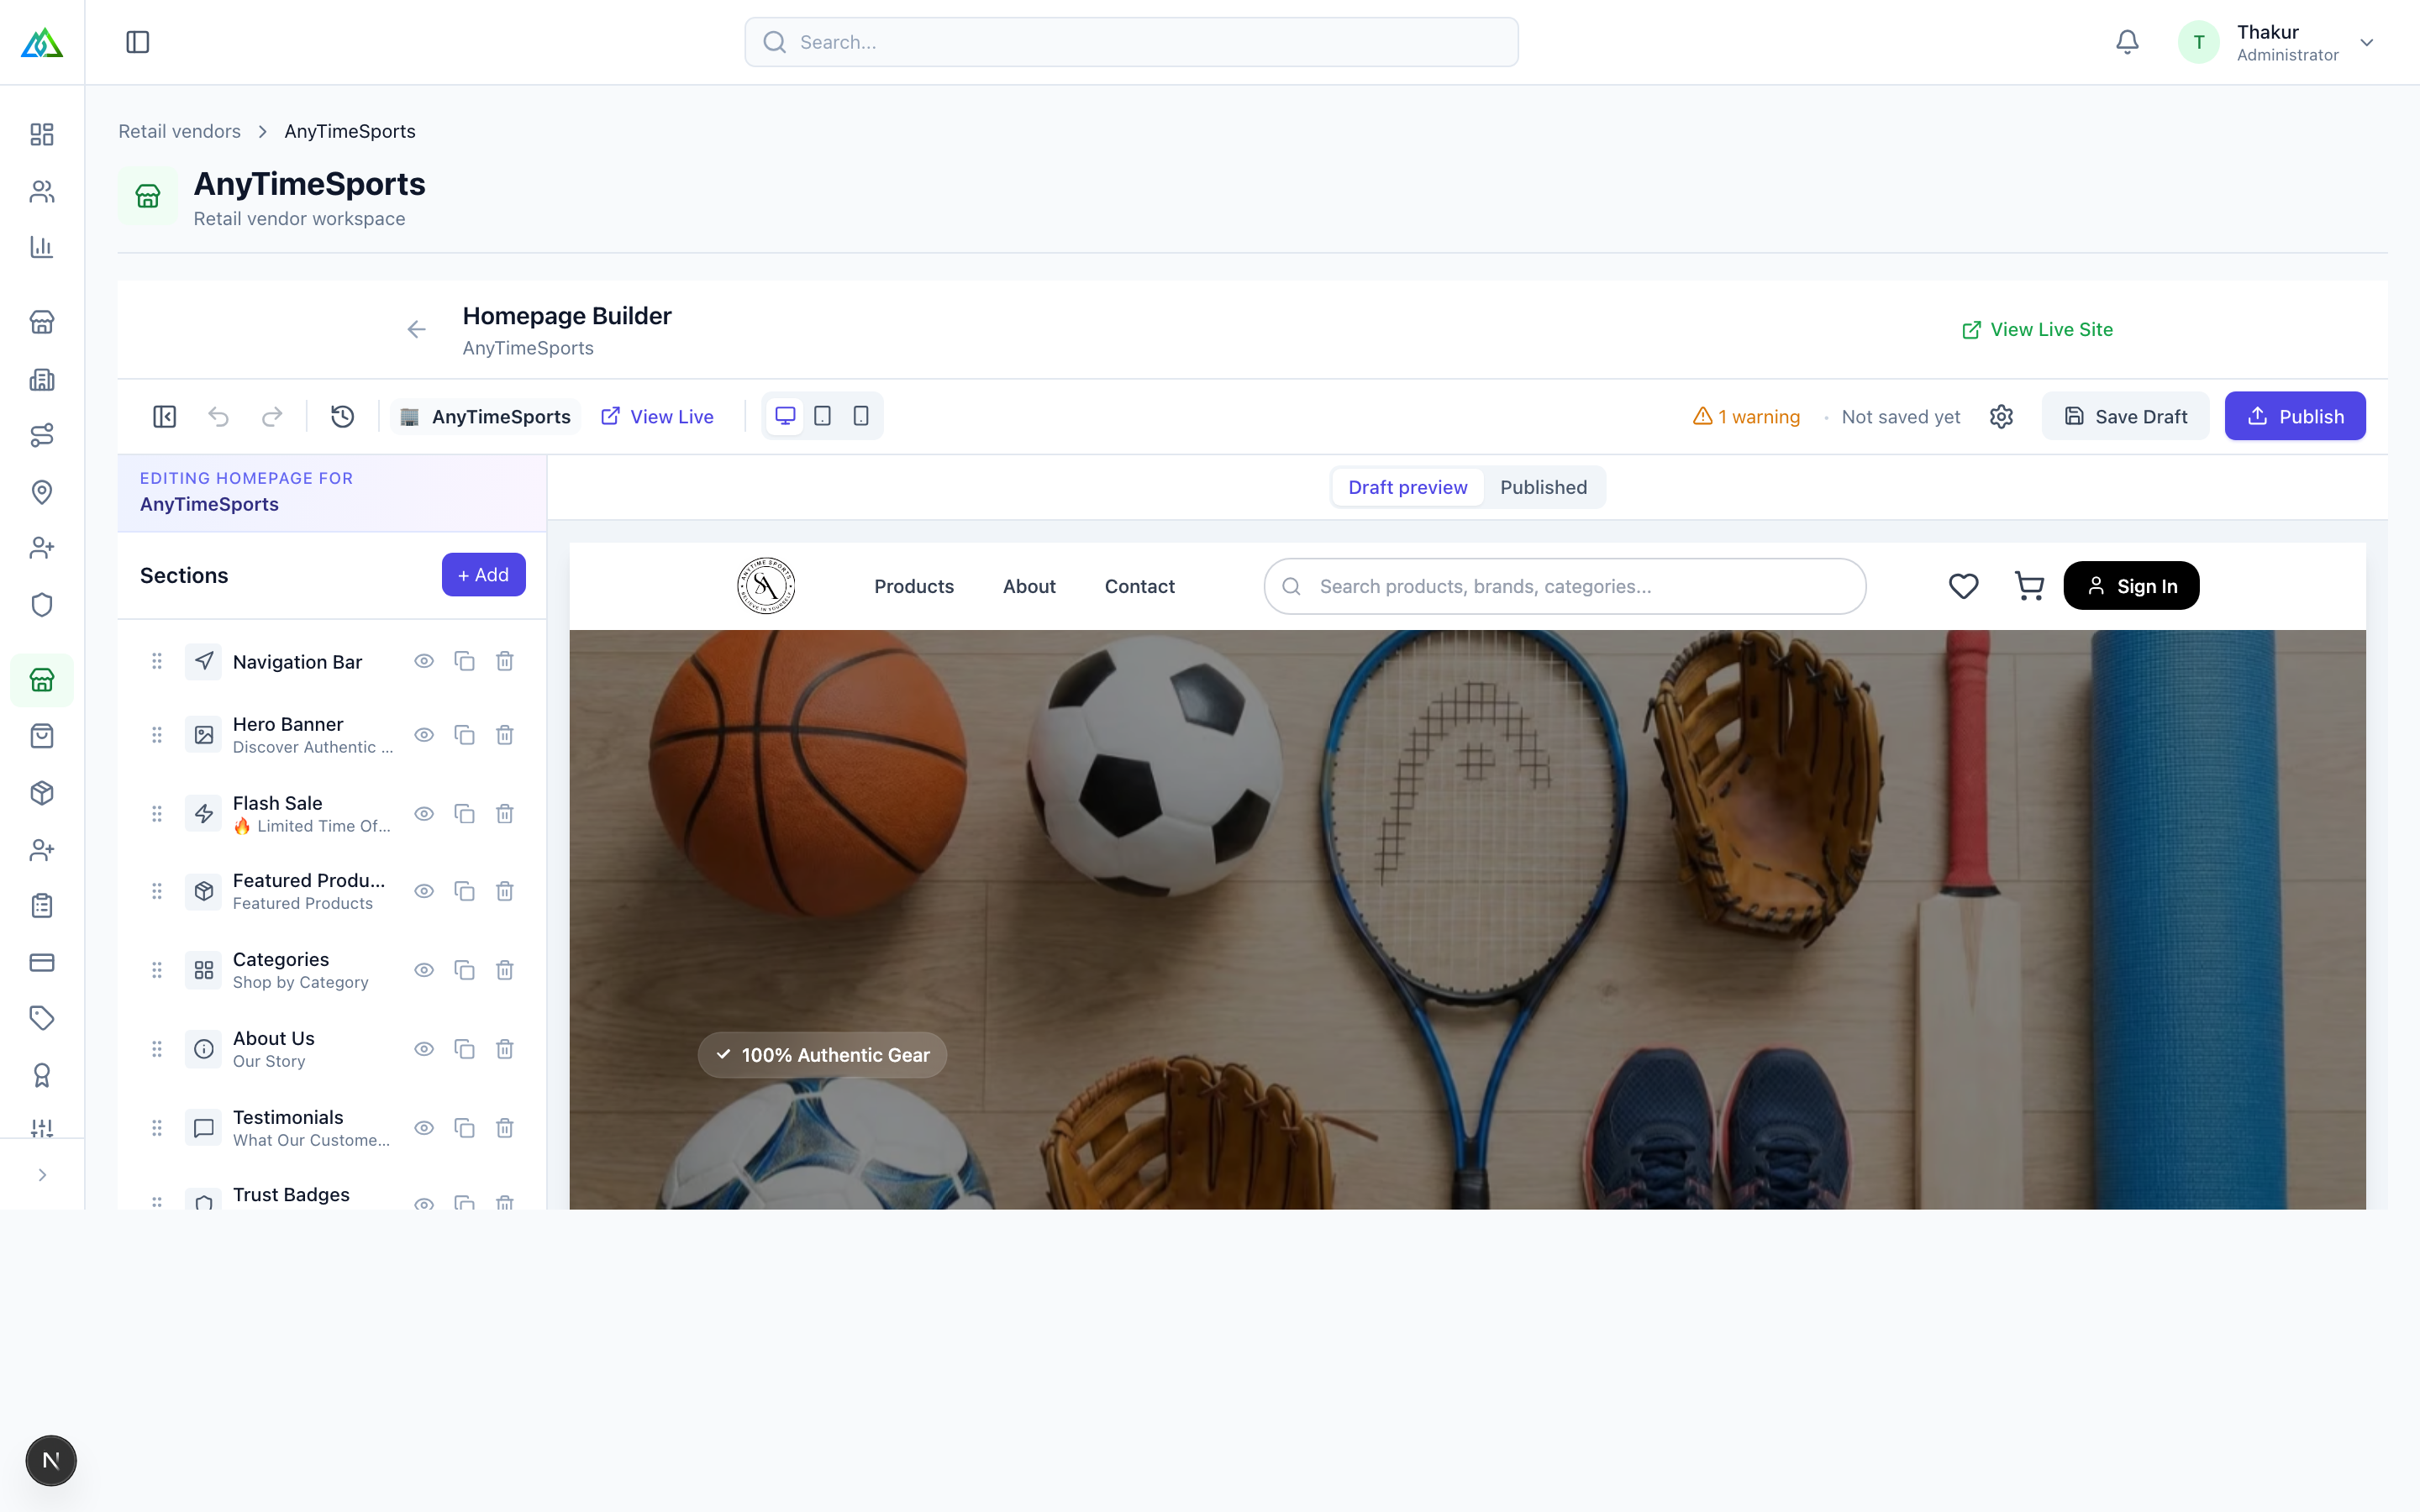Open About in the preview menu
Image resolution: width=2420 pixels, height=1512 pixels.
[x=1029, y=586]
